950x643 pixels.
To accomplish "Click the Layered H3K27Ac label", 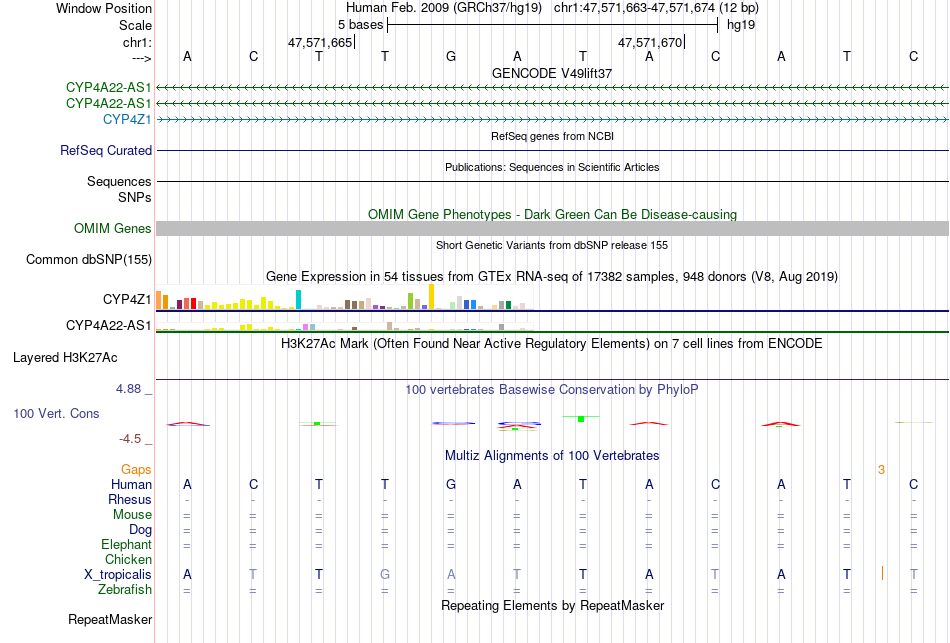I will point(65,358).
